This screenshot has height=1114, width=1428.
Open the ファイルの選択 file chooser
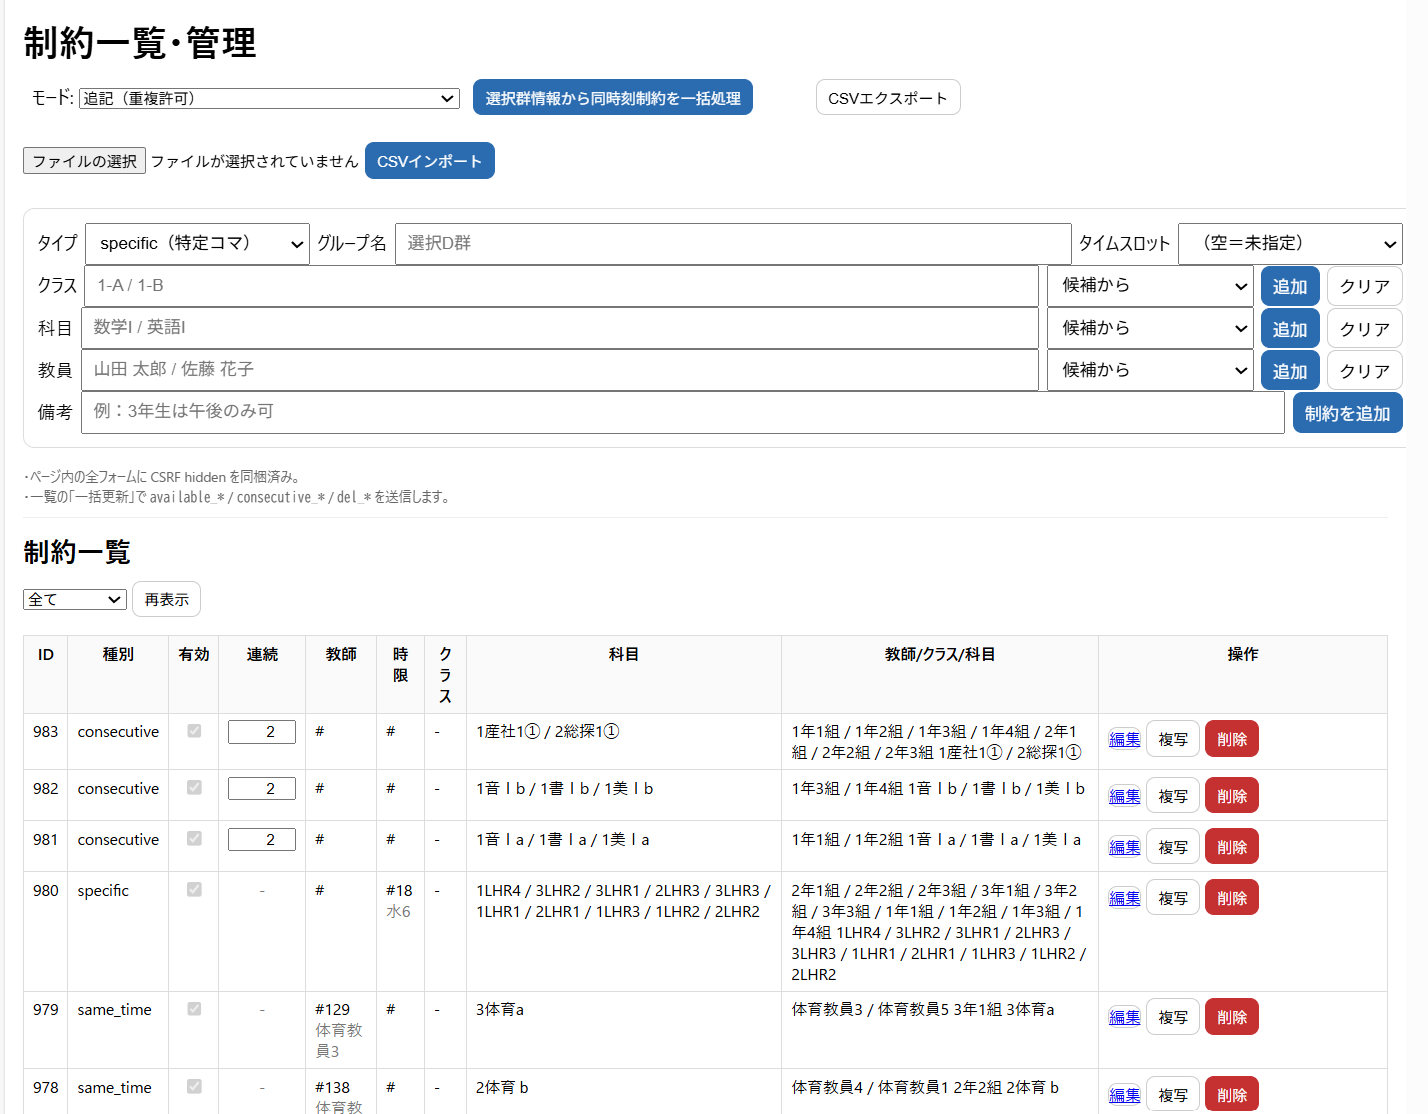pyautogui.click(x=84, y=161)
